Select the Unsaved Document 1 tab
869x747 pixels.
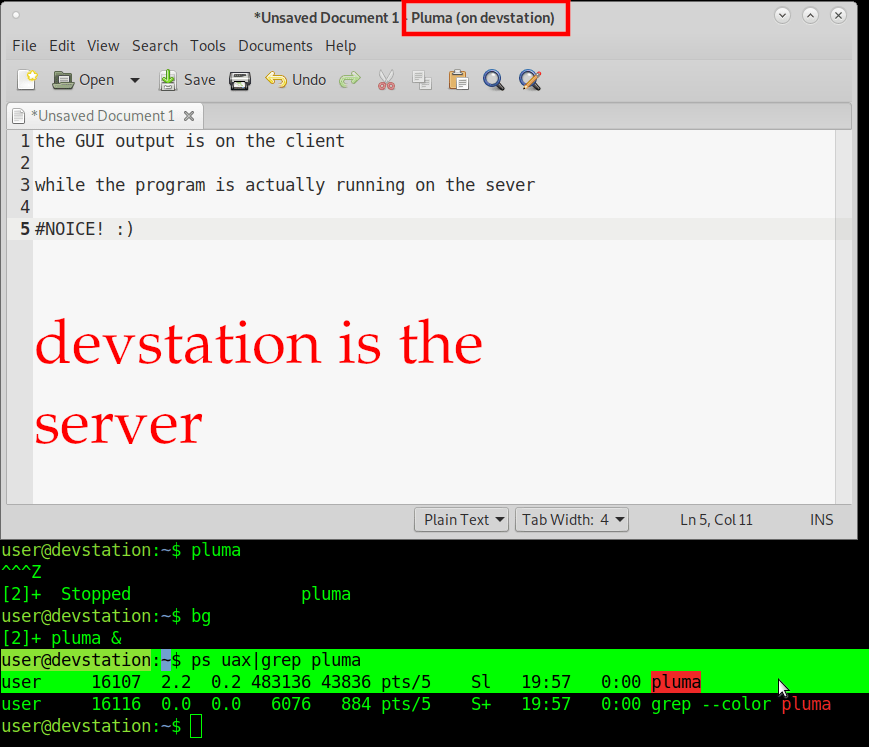pos(100,115)
